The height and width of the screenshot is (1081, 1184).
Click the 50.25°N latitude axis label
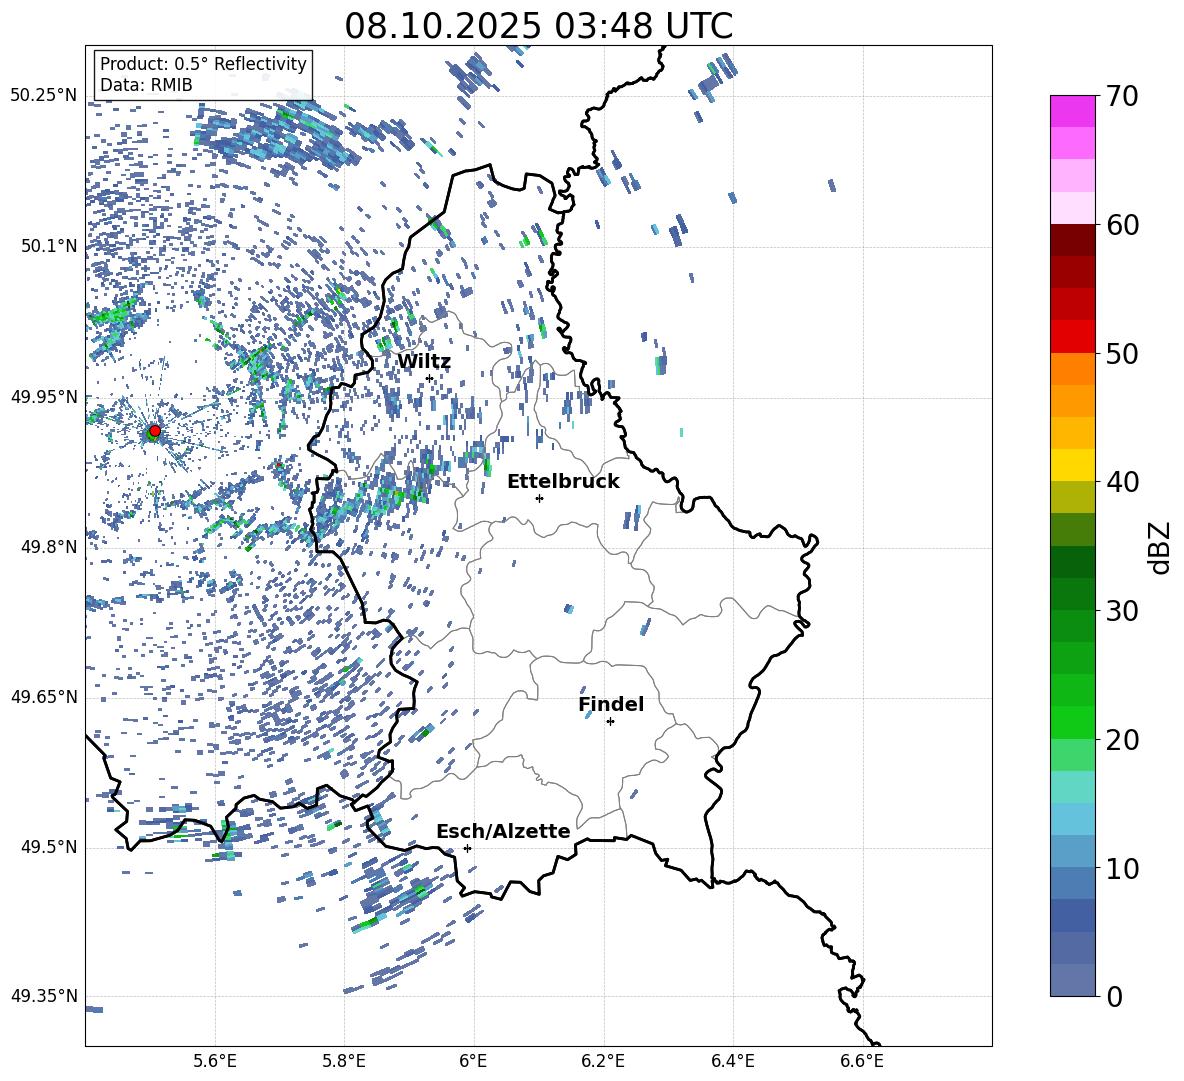pyautogui.click(x=44, y=96)
